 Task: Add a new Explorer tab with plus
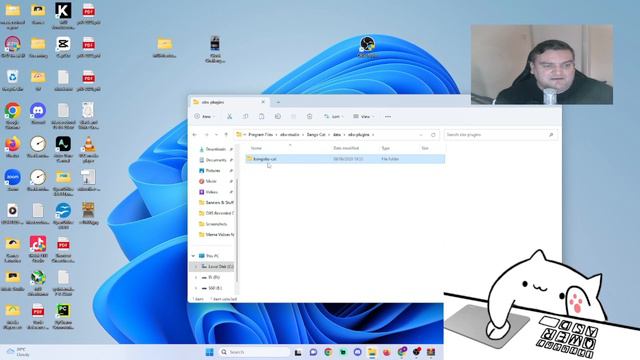(278, 102)
